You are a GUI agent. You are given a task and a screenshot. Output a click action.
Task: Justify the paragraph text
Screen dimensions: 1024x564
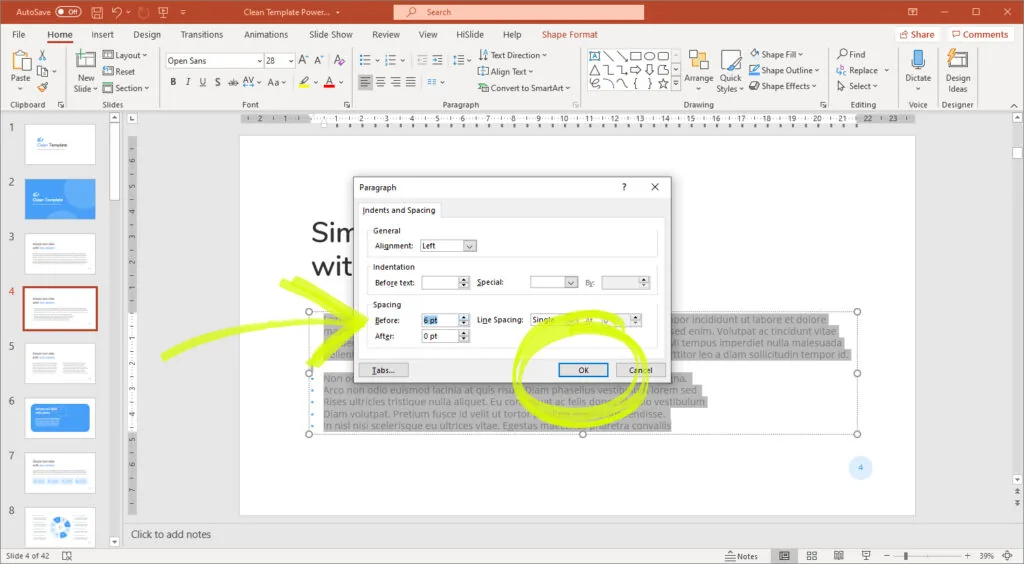click(x=410, y=82)
